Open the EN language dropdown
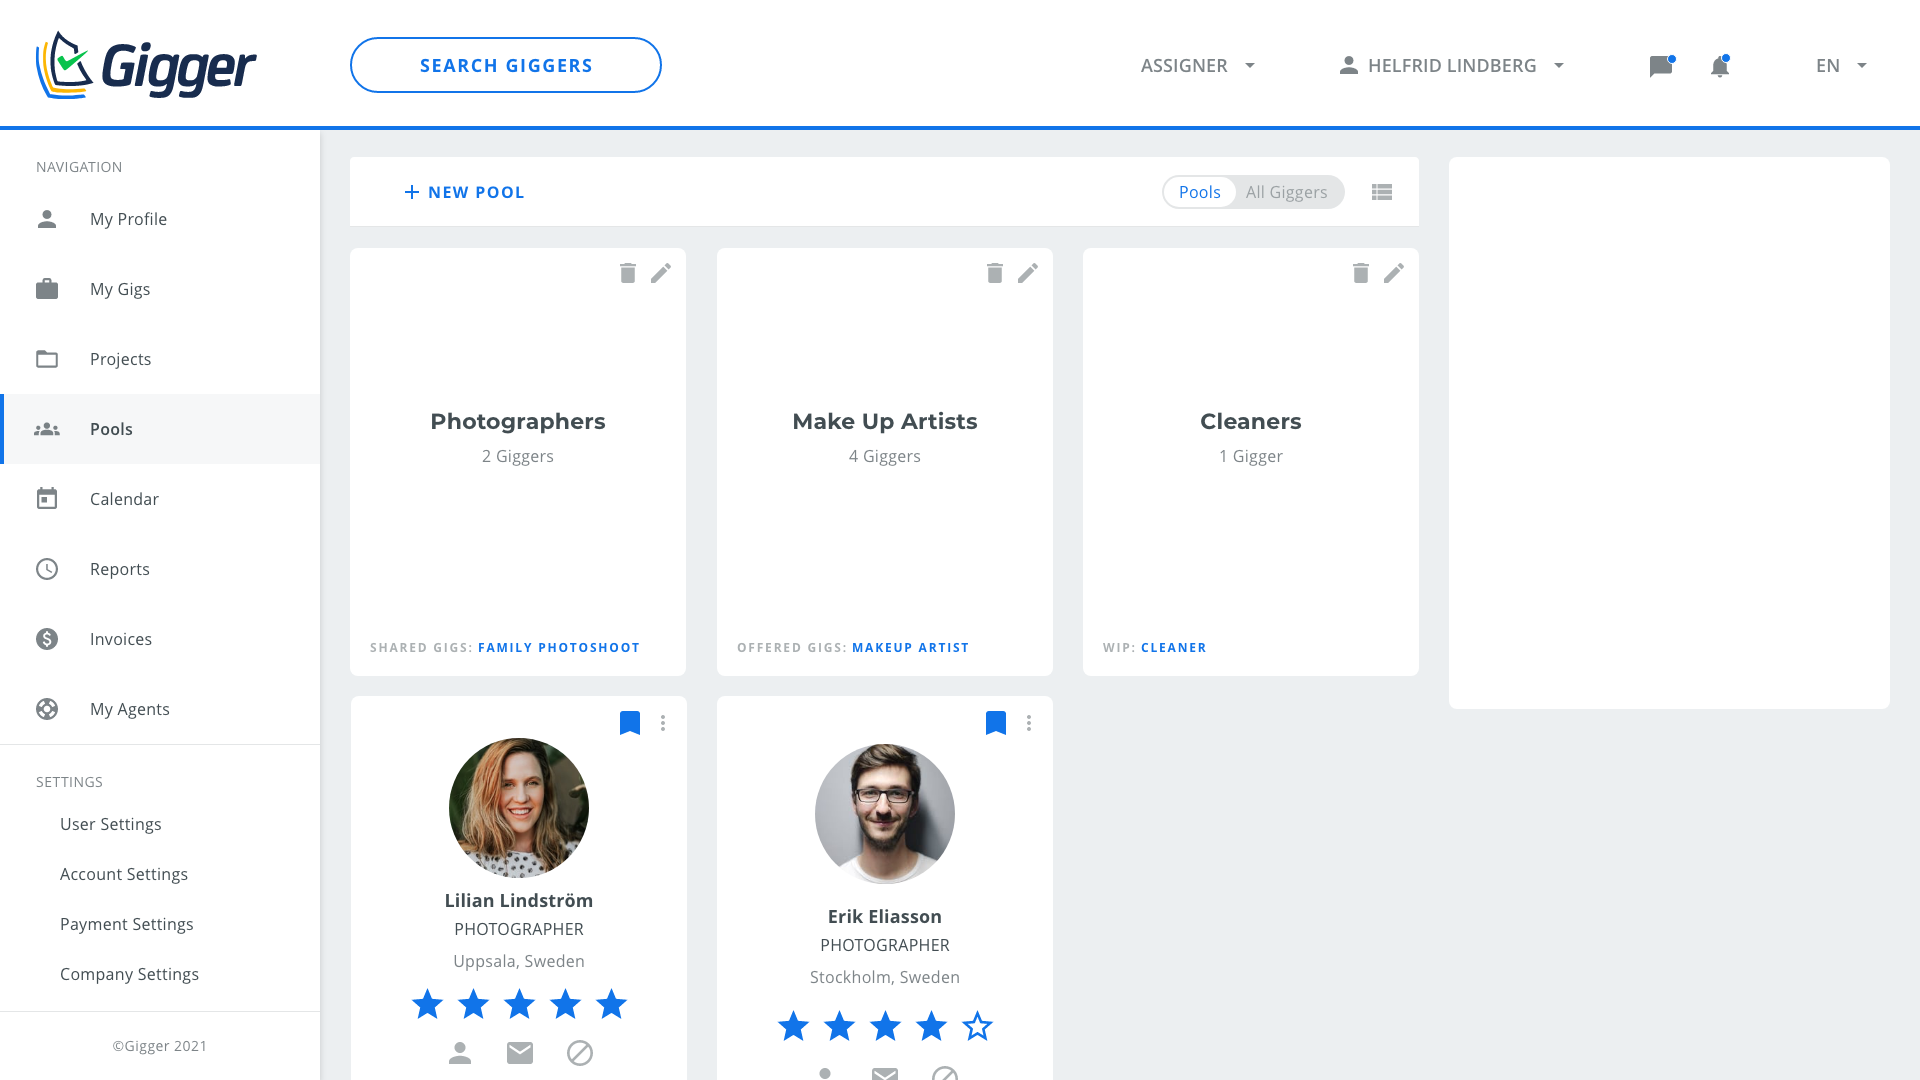 [1841, 66]
